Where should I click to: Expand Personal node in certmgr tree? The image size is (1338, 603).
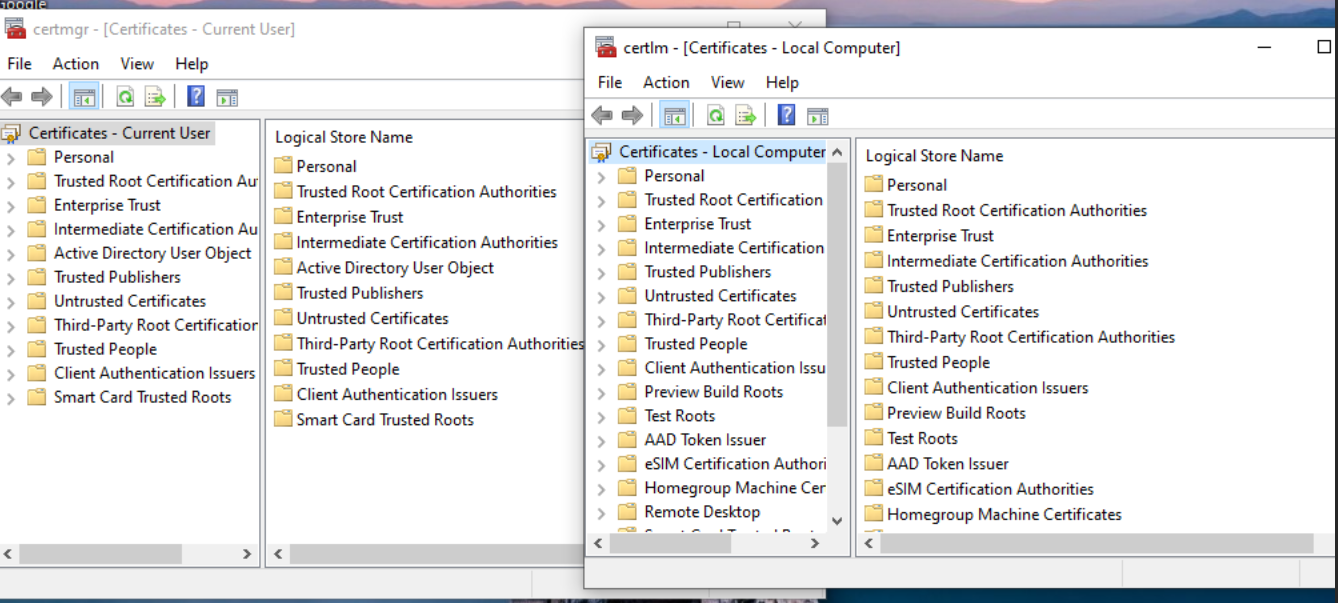11,158
